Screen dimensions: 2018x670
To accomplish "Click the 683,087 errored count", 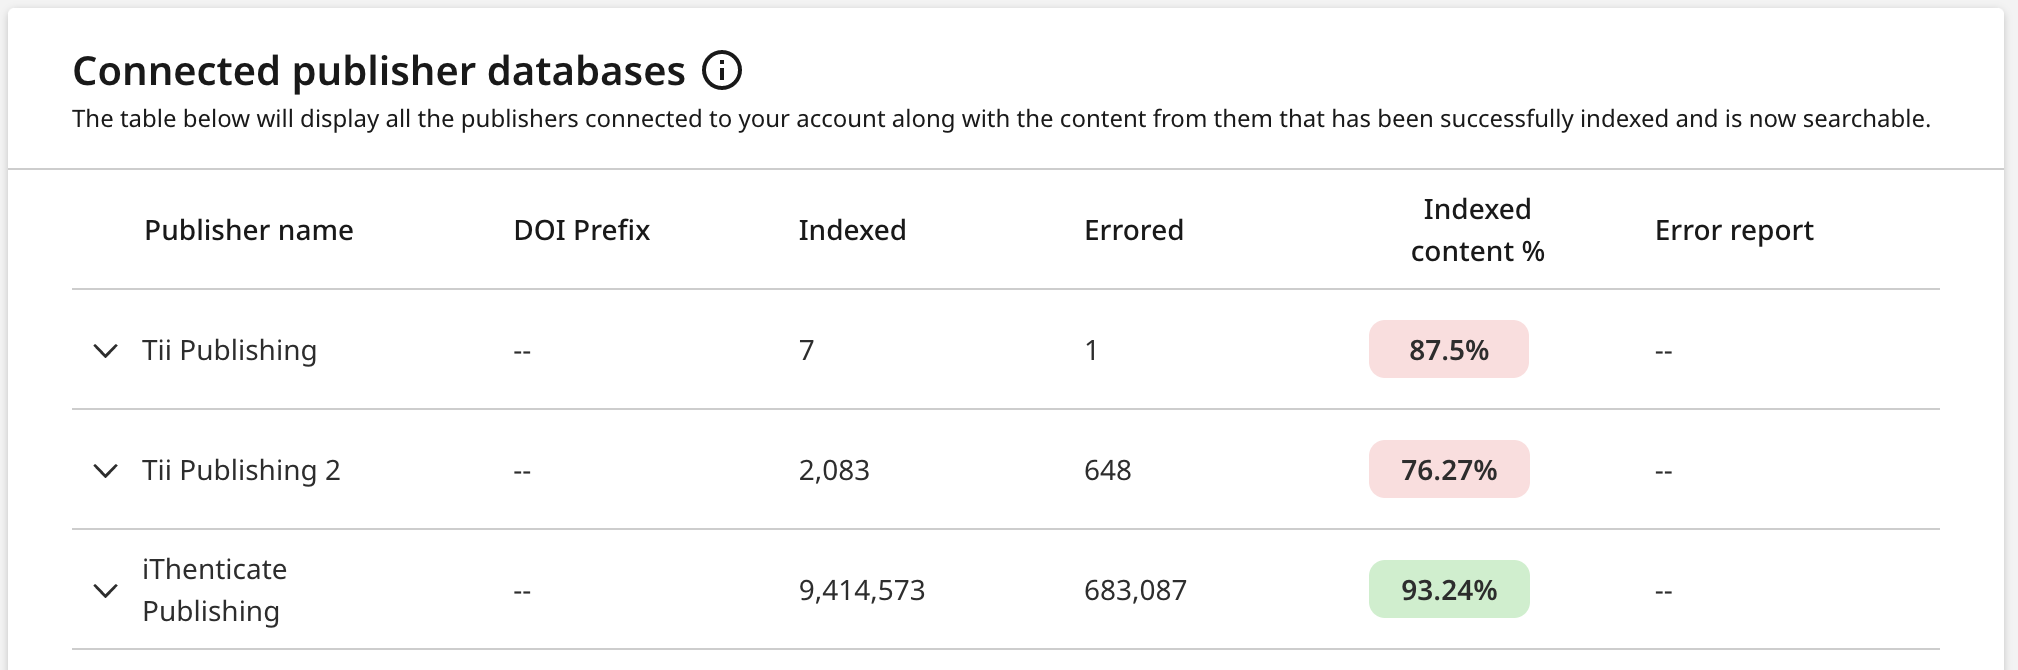I will tap(1135, 590).
